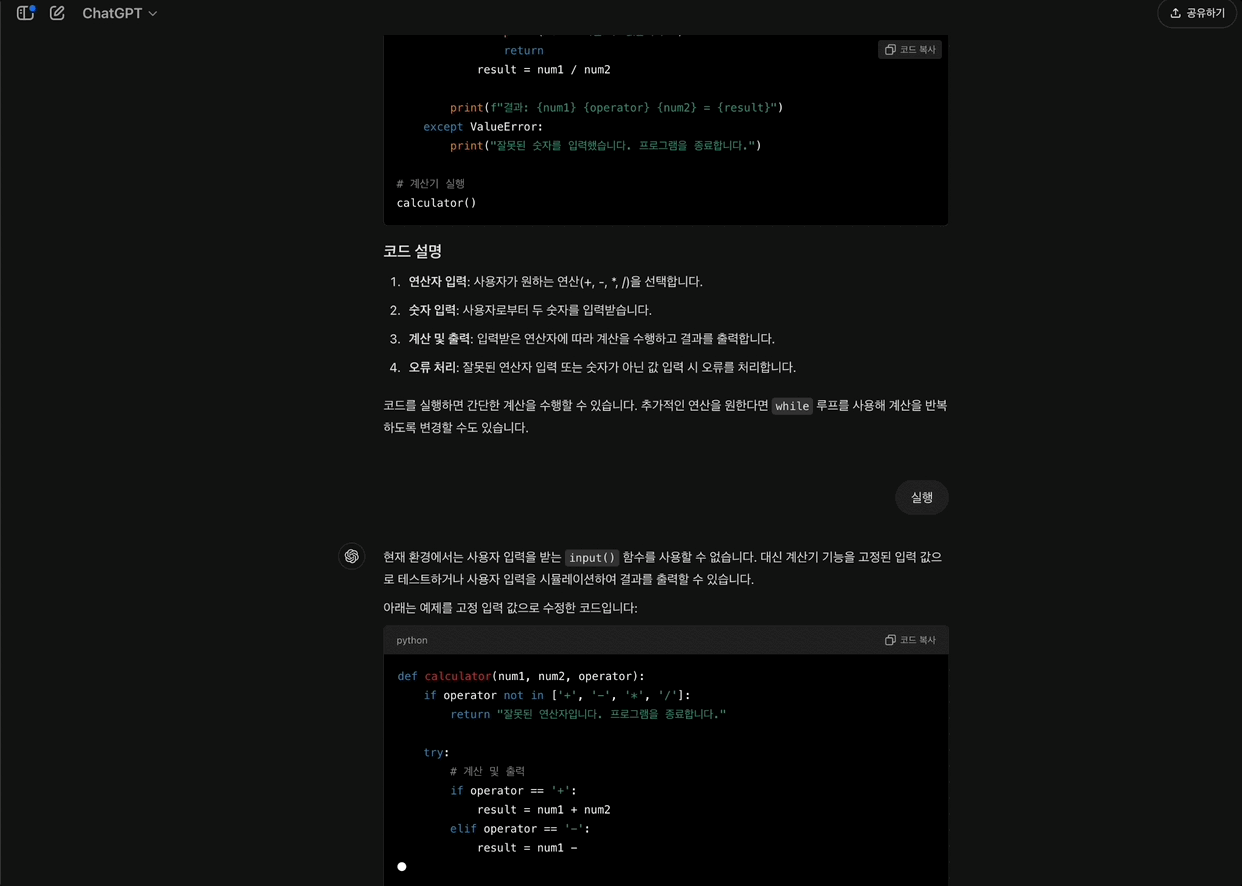Click the streaming white dot indicator
1242x886 pixels.
(x=402, y=867)
